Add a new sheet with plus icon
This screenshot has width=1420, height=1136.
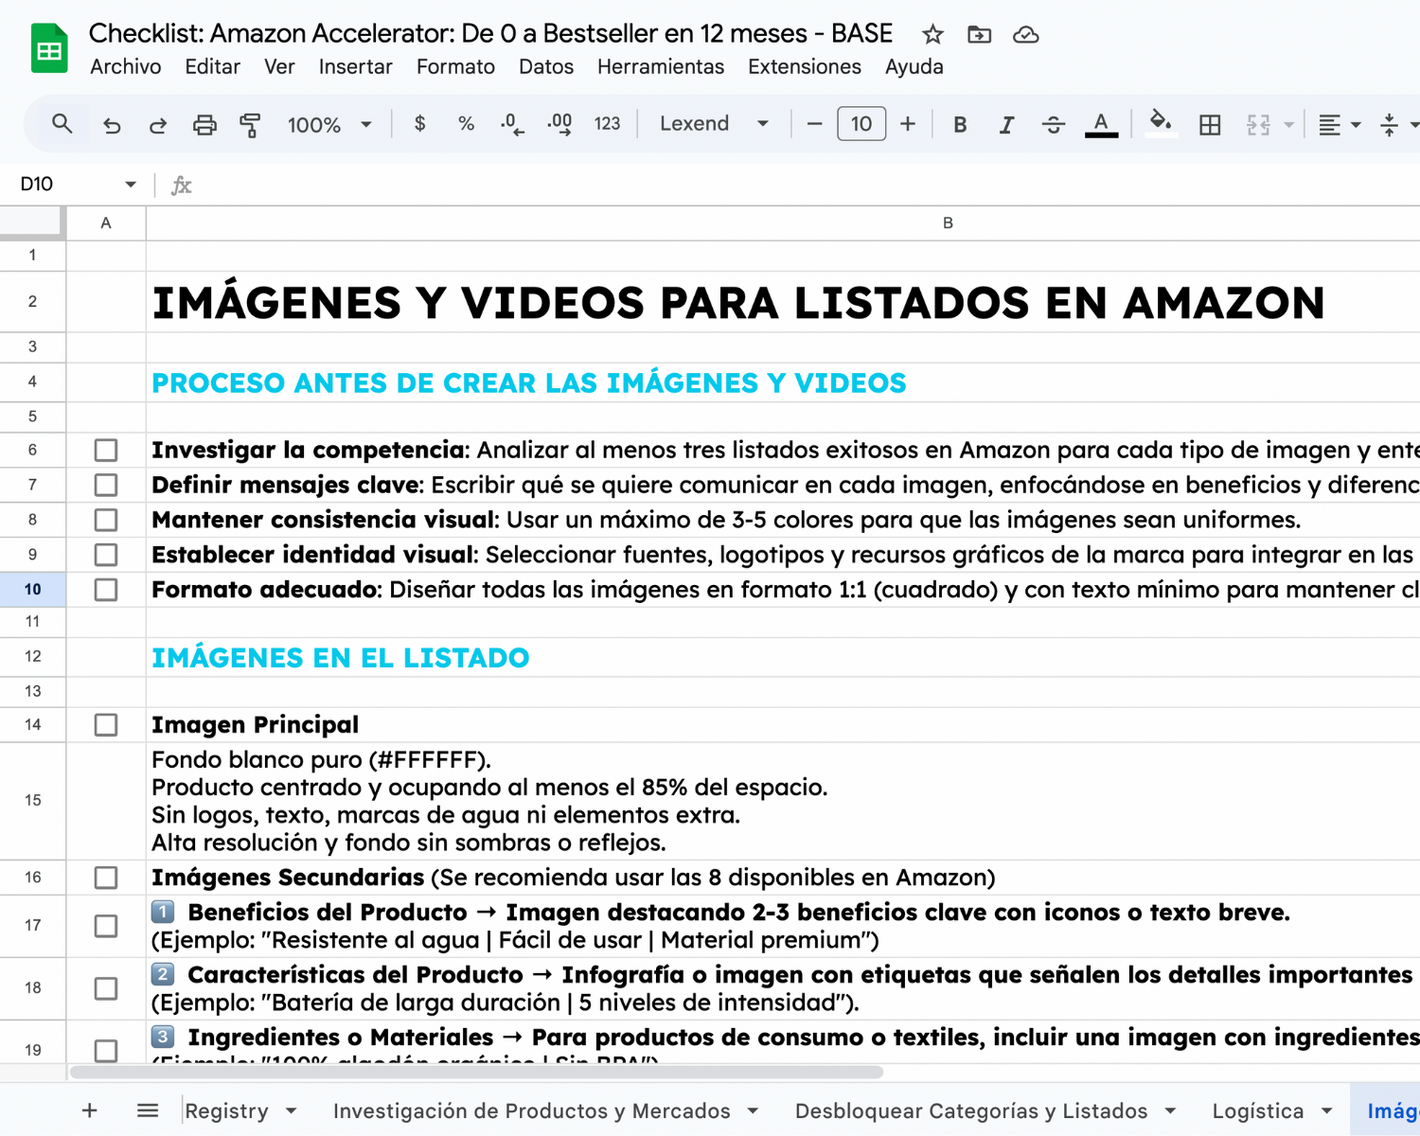[x=89, y=1110]
